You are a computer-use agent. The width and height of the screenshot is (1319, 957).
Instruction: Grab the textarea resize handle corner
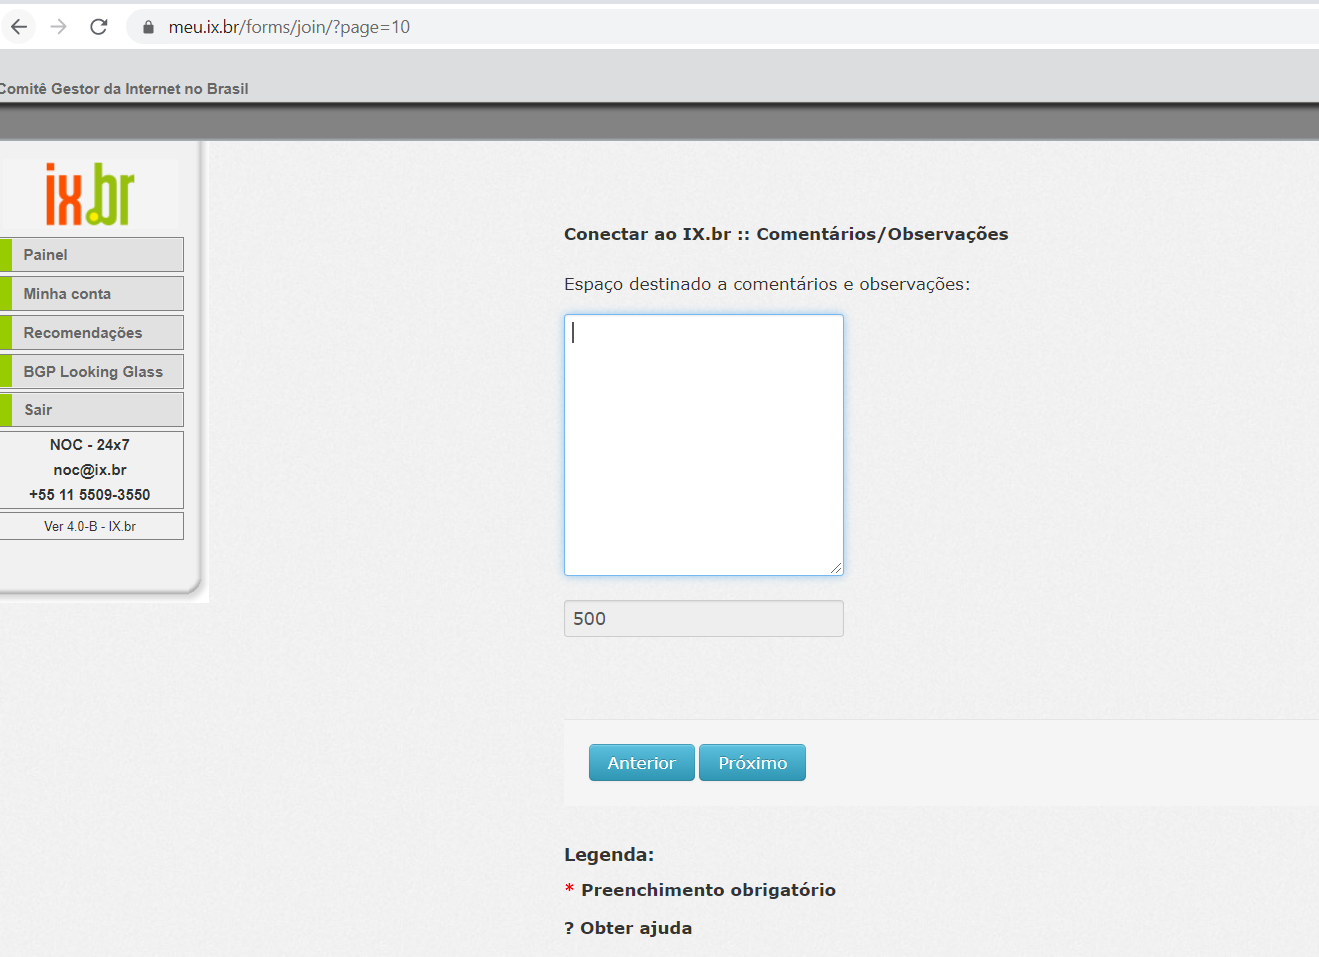(x=836, y=568)
